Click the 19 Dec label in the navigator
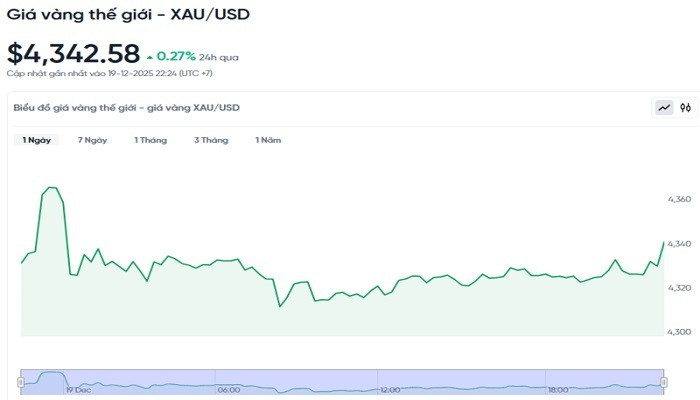 point(78,390)
